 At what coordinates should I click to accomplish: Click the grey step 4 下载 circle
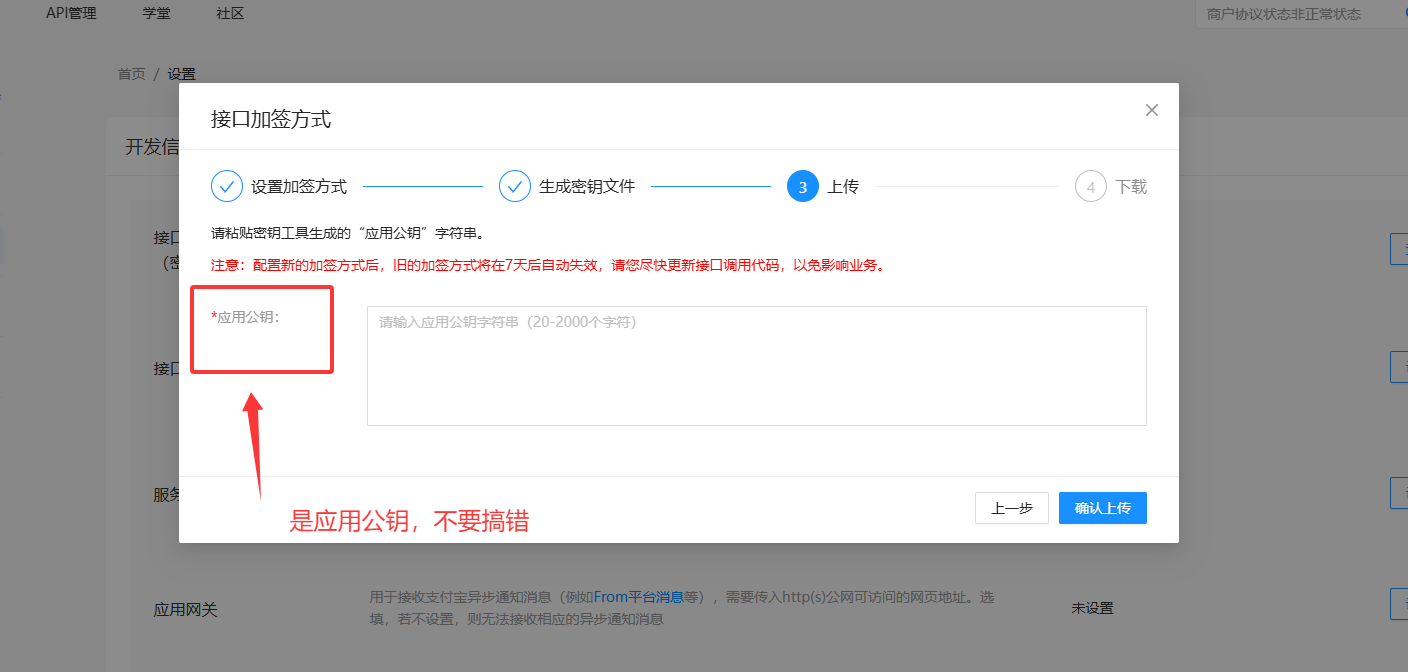tap(1089, 186)
